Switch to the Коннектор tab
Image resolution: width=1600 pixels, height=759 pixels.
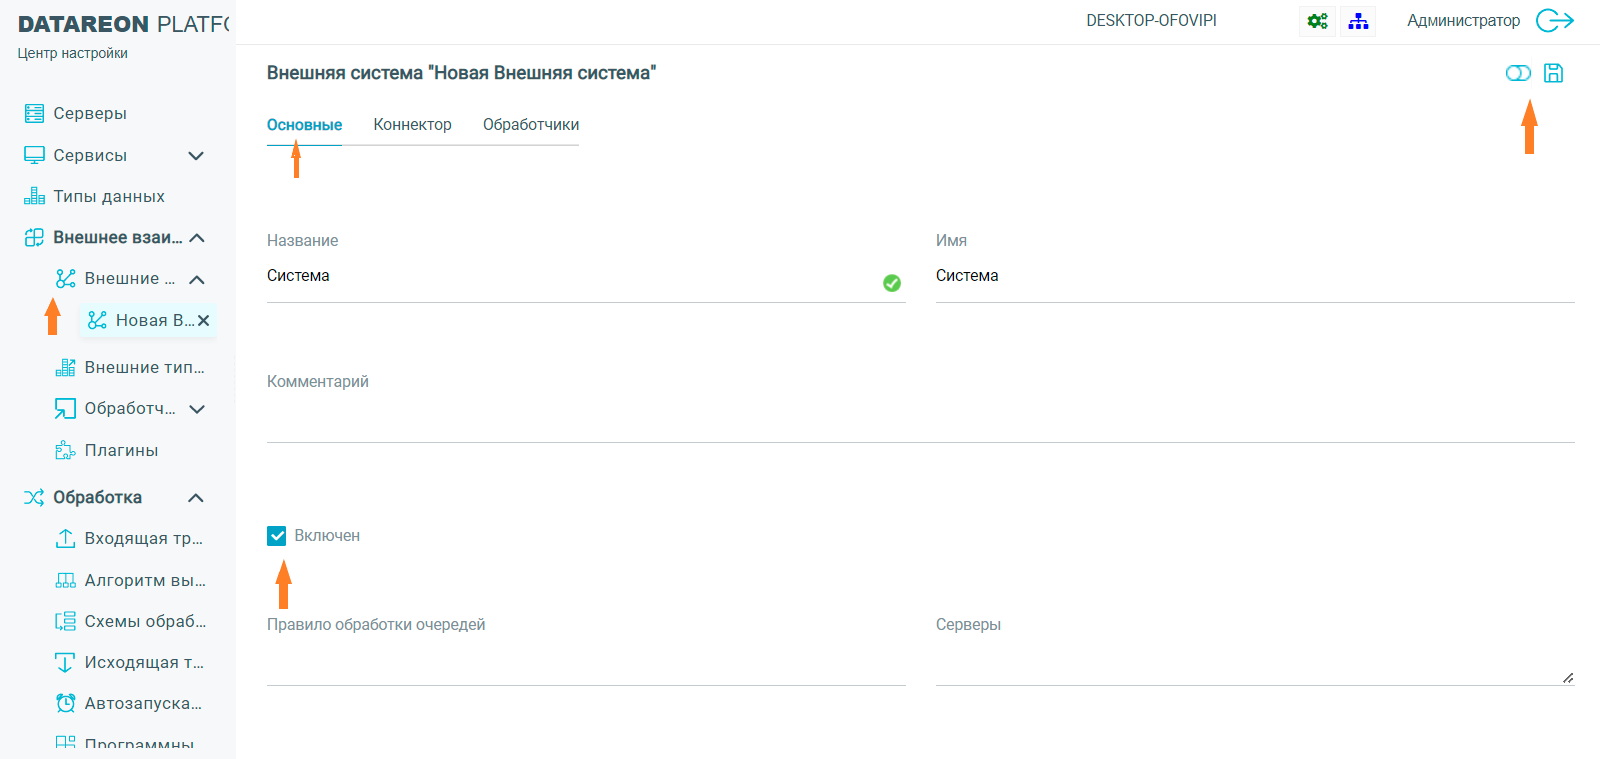point(412,125)
